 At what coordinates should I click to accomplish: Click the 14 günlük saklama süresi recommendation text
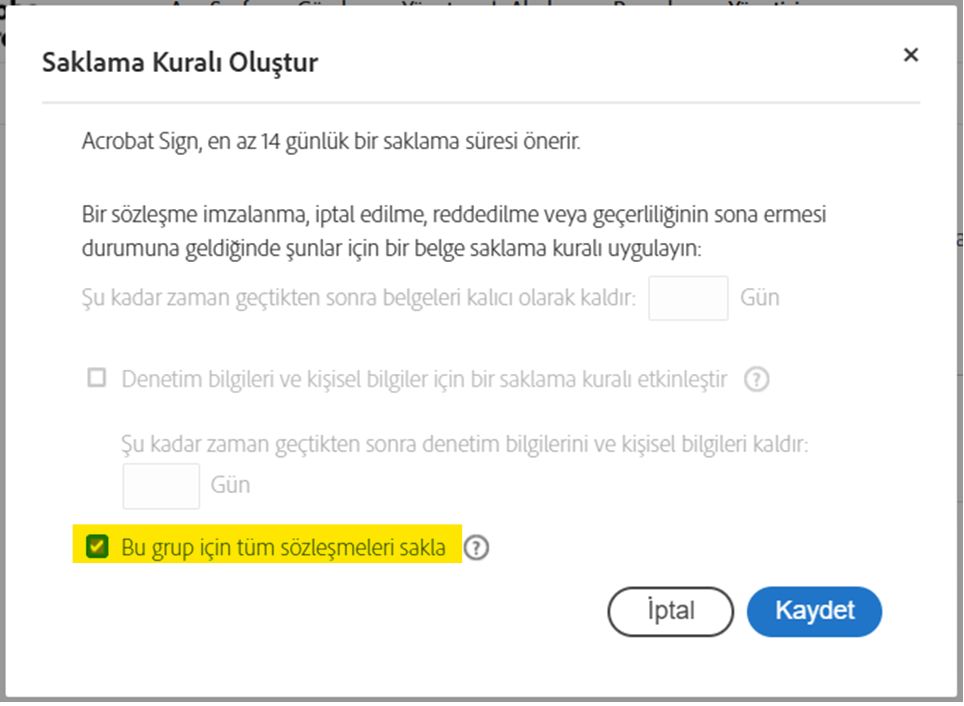pos(331,142)
